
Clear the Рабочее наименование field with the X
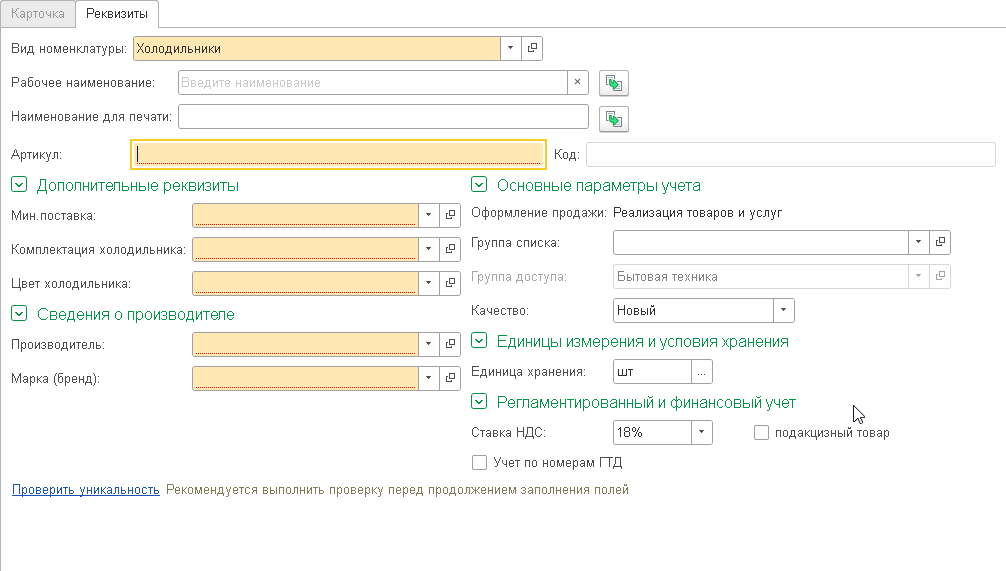pyautogui.click(x=577, y=83)
